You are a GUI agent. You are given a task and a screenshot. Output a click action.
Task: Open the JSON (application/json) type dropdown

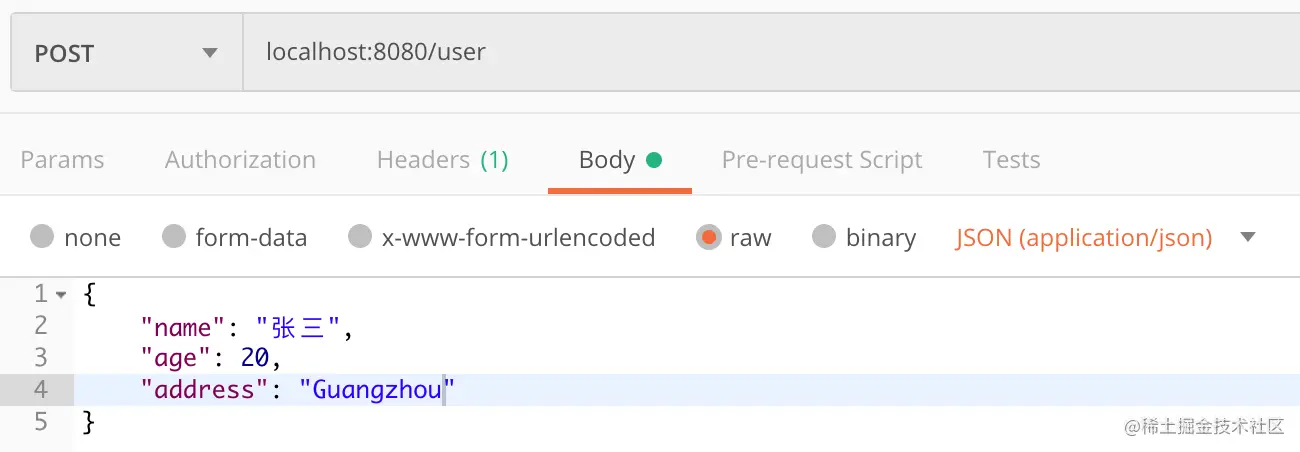1084,238
